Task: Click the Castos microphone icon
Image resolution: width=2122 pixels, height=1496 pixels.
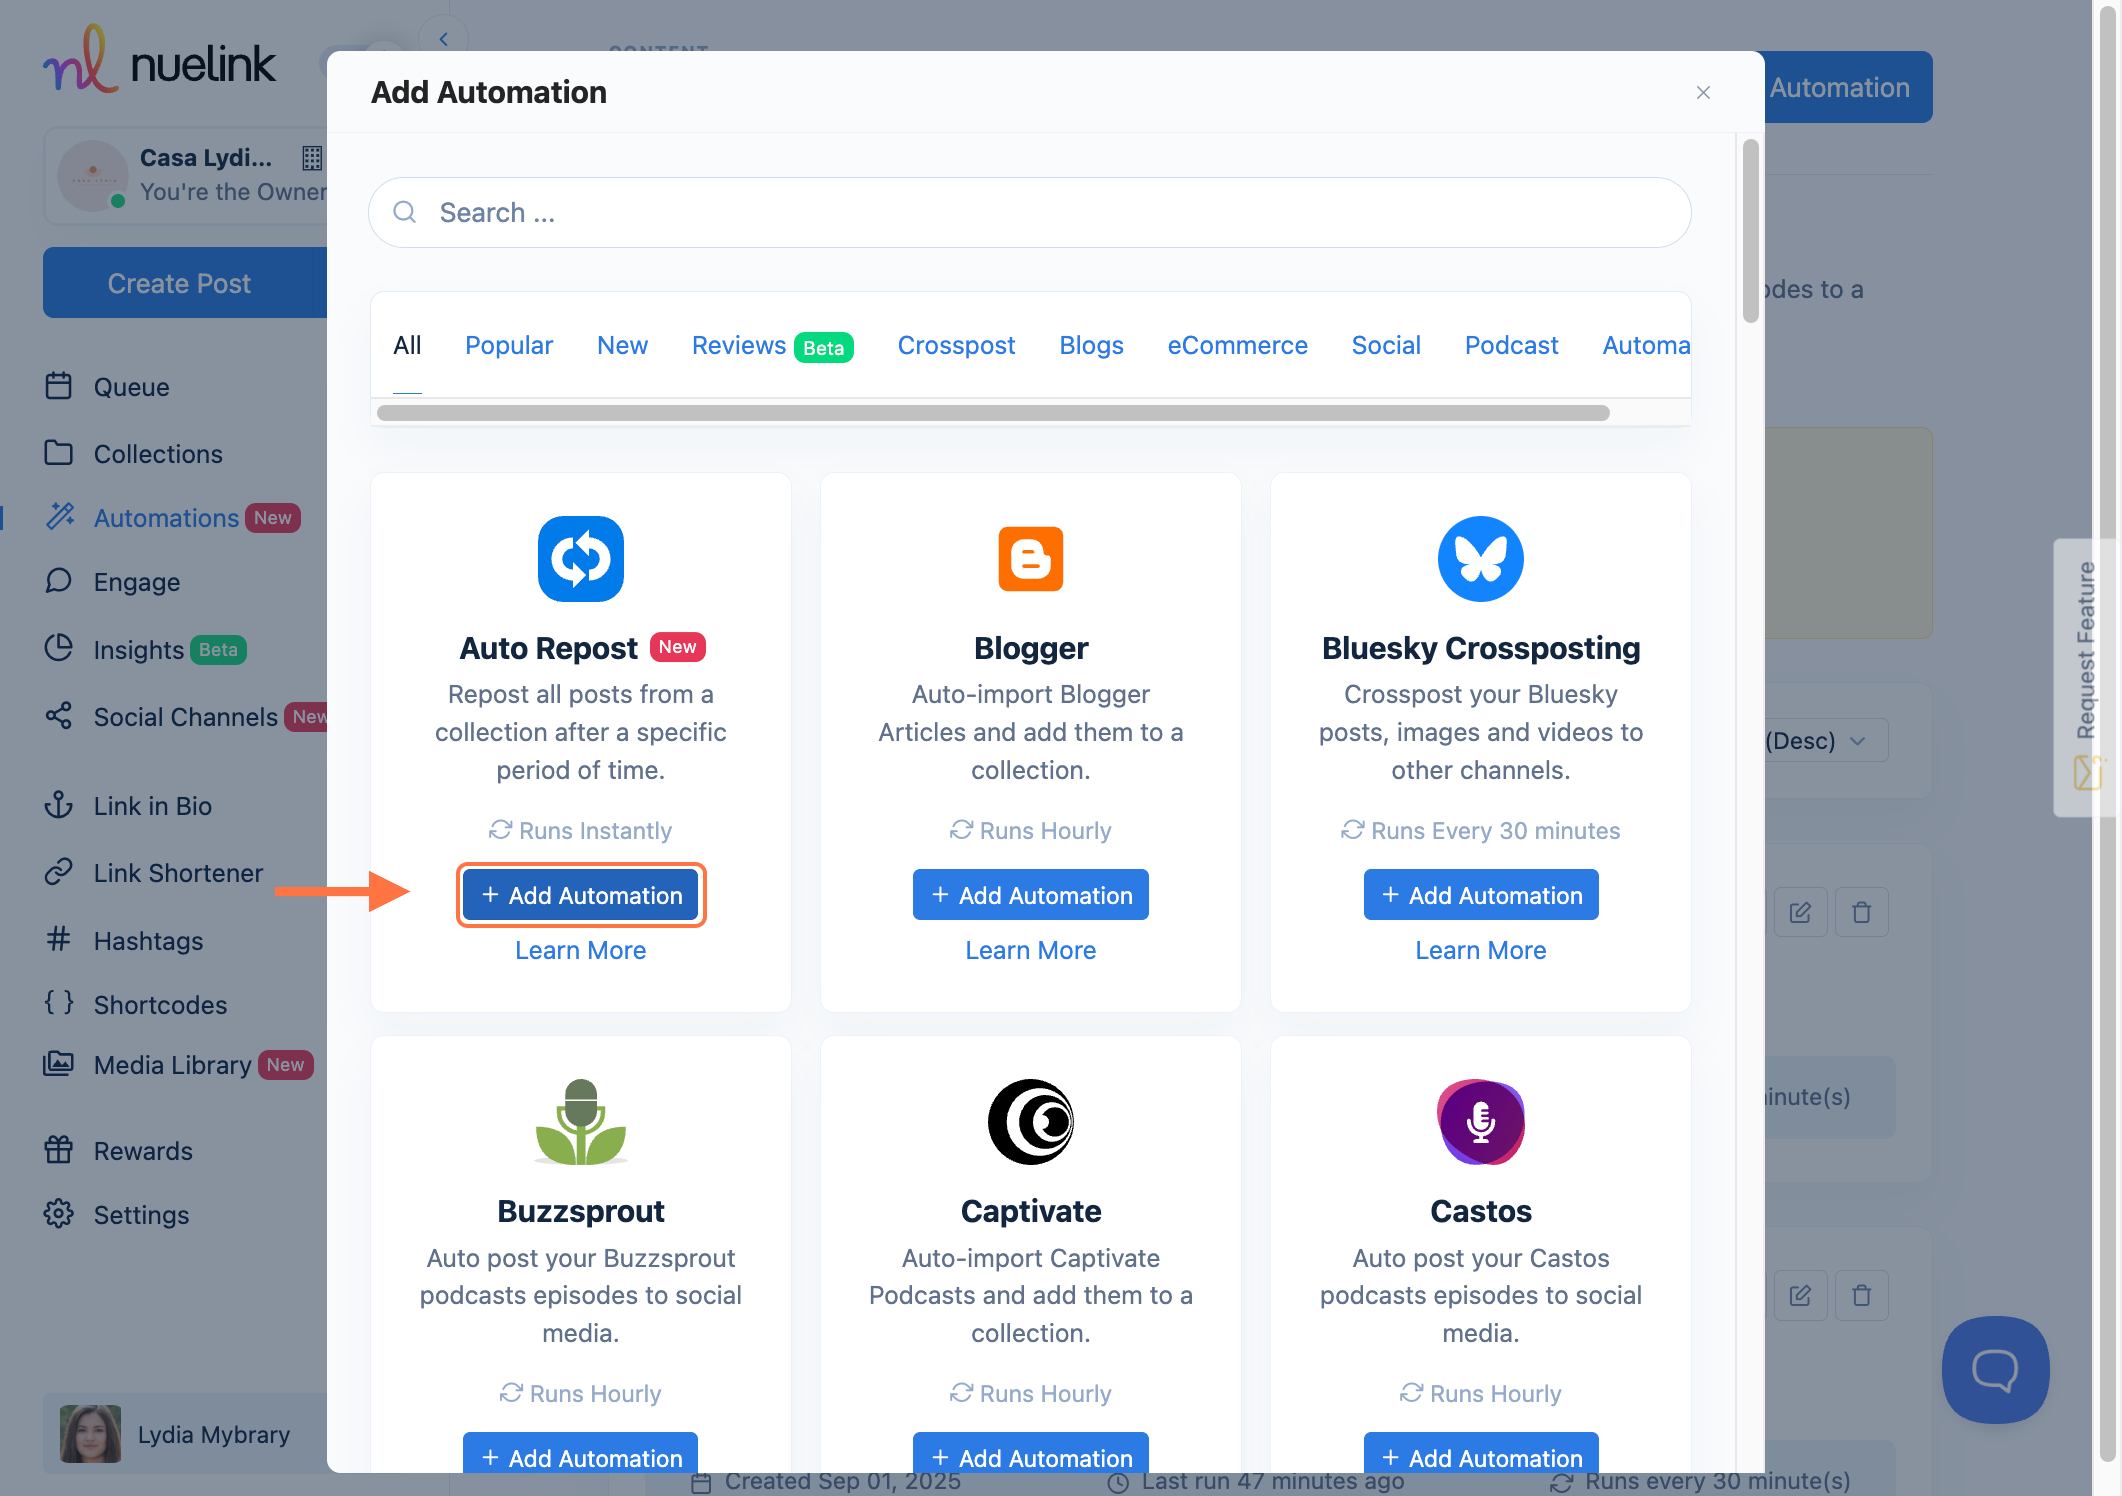Action: pyautogui.click(x=1480, y=1122)
